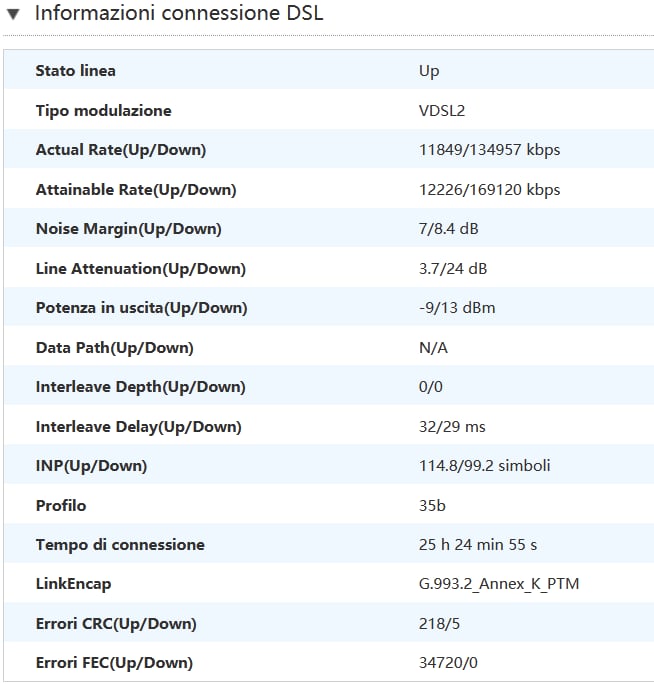Screen dimensions: 654x698
Task: Select the Interleave Depth value 0/0
Action: click(x=431, y=387)
